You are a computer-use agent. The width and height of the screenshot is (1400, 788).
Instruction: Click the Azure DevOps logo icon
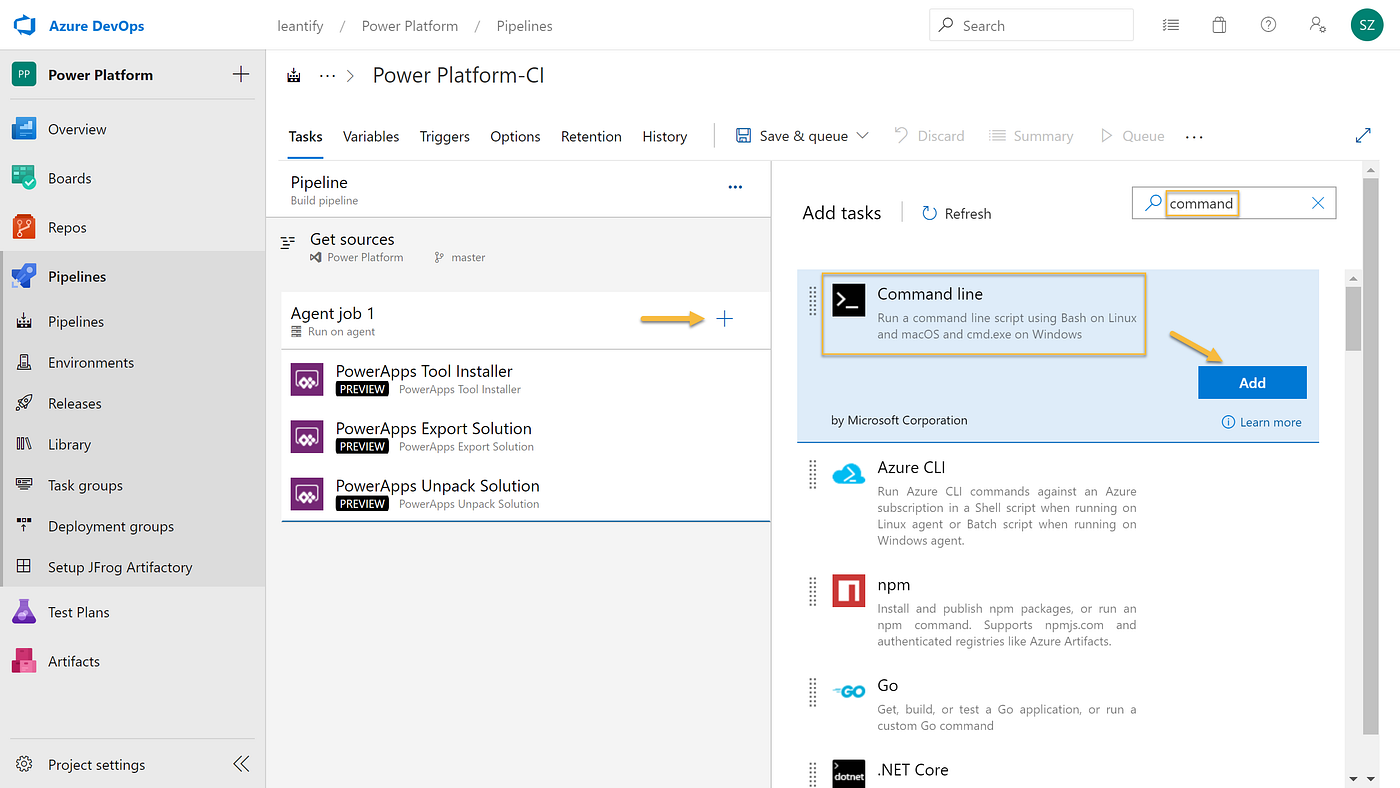(24, 25)
